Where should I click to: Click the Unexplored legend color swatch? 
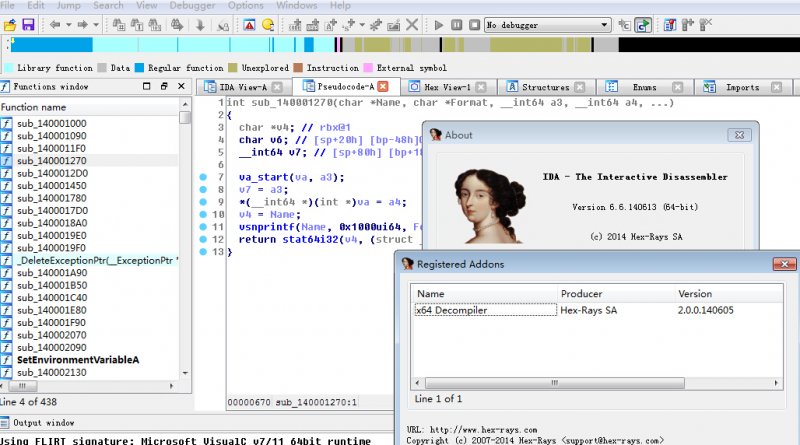(x=233, y=68)
